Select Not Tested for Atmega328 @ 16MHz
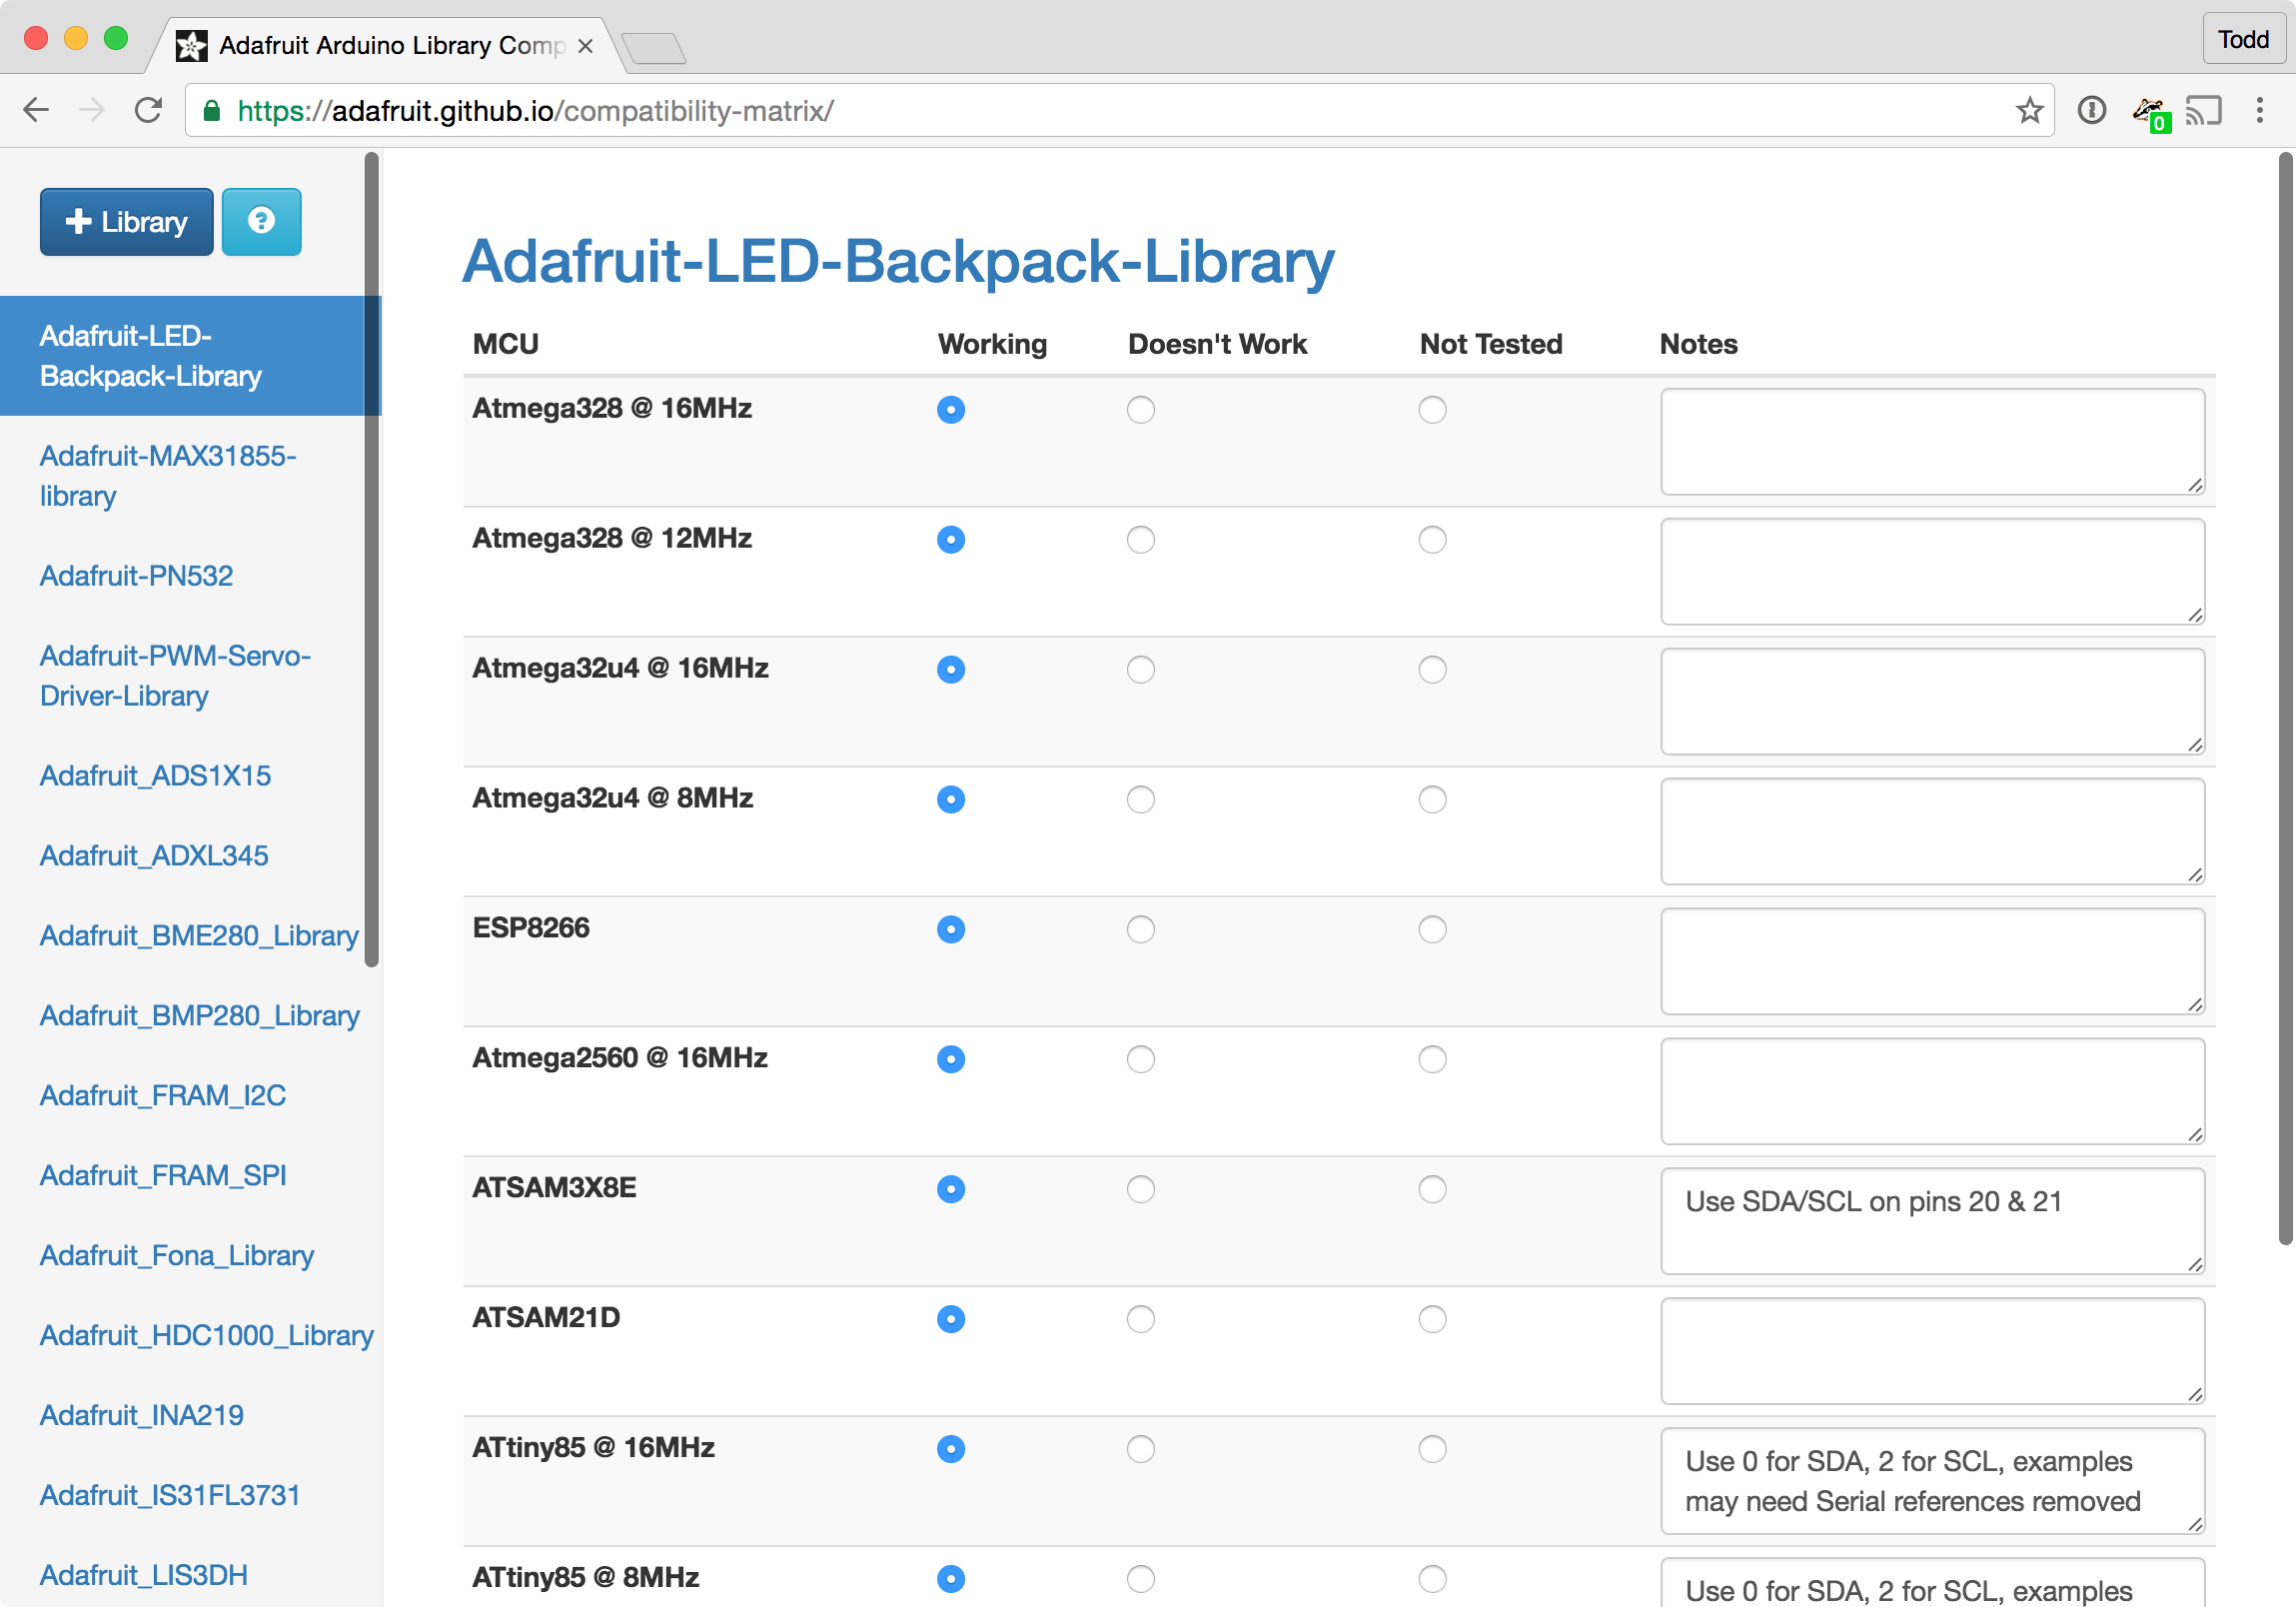This screenshot has width=2296, height=1607. click(x=1433, y=410)
